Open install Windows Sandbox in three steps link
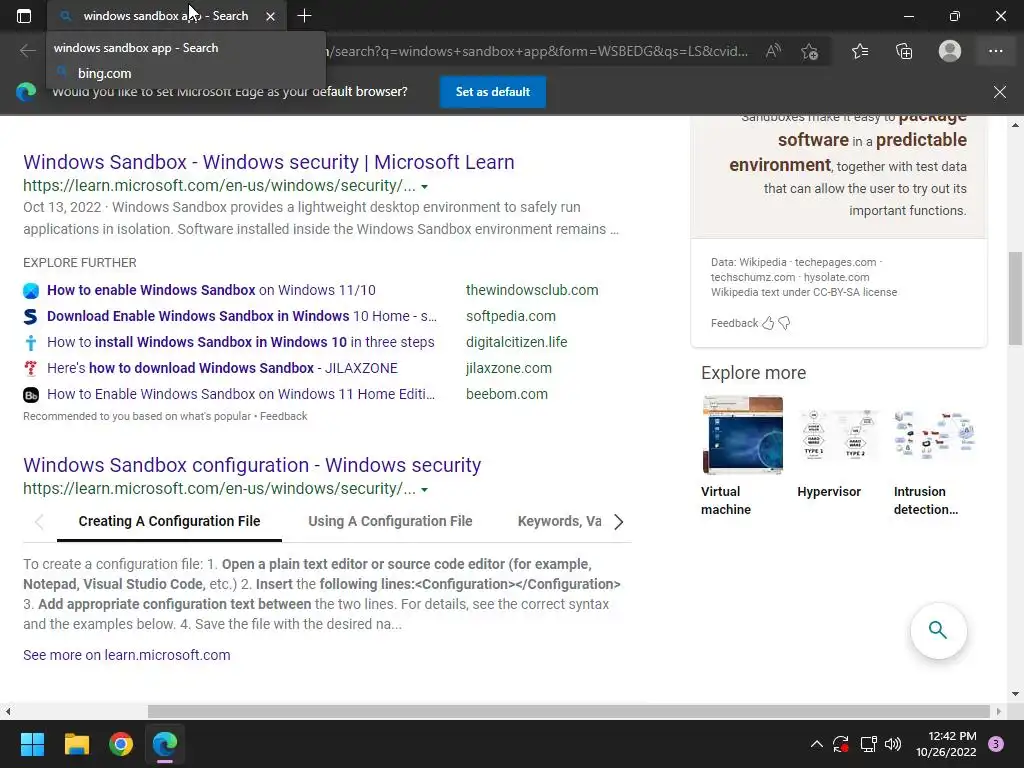This screenshot has width=1024, height=768. click(240, 342)
